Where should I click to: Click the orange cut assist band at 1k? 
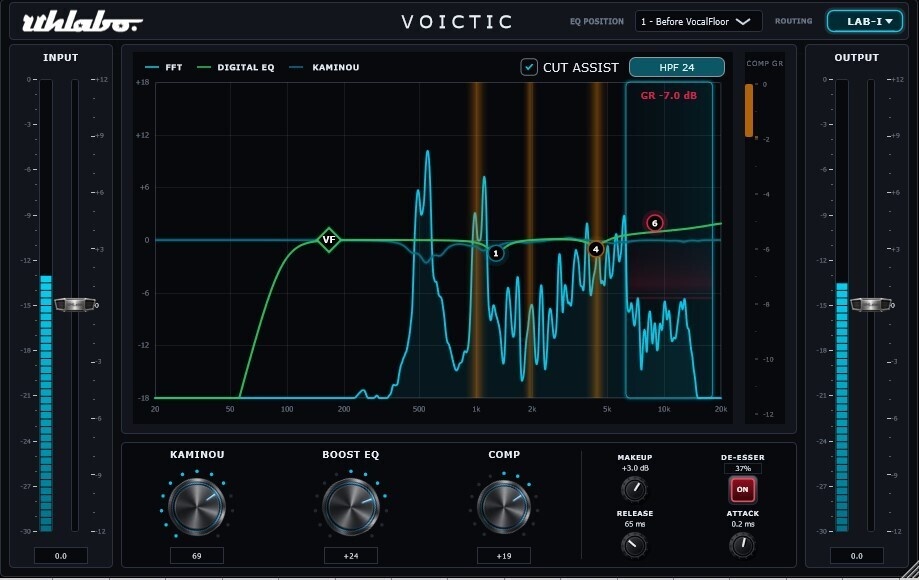click(476, 240)
